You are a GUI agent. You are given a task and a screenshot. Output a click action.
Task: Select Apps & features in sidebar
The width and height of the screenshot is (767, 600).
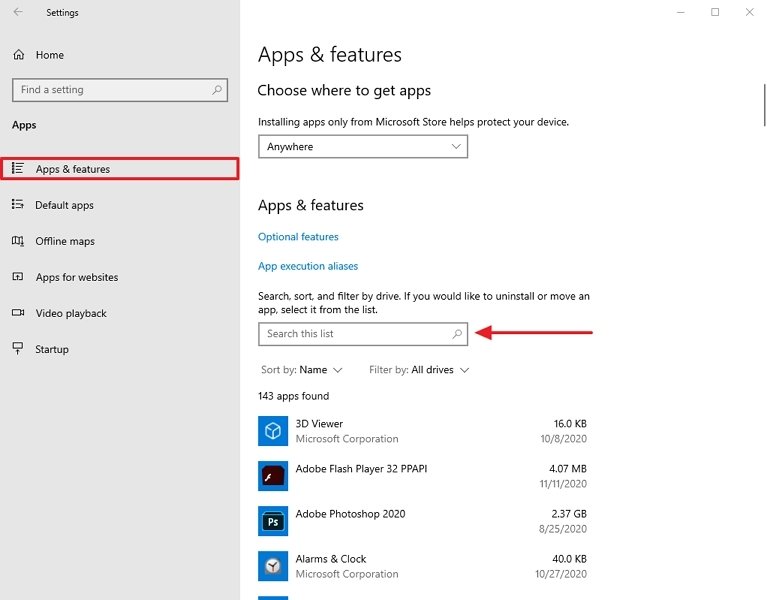click(x=120, y=169)
